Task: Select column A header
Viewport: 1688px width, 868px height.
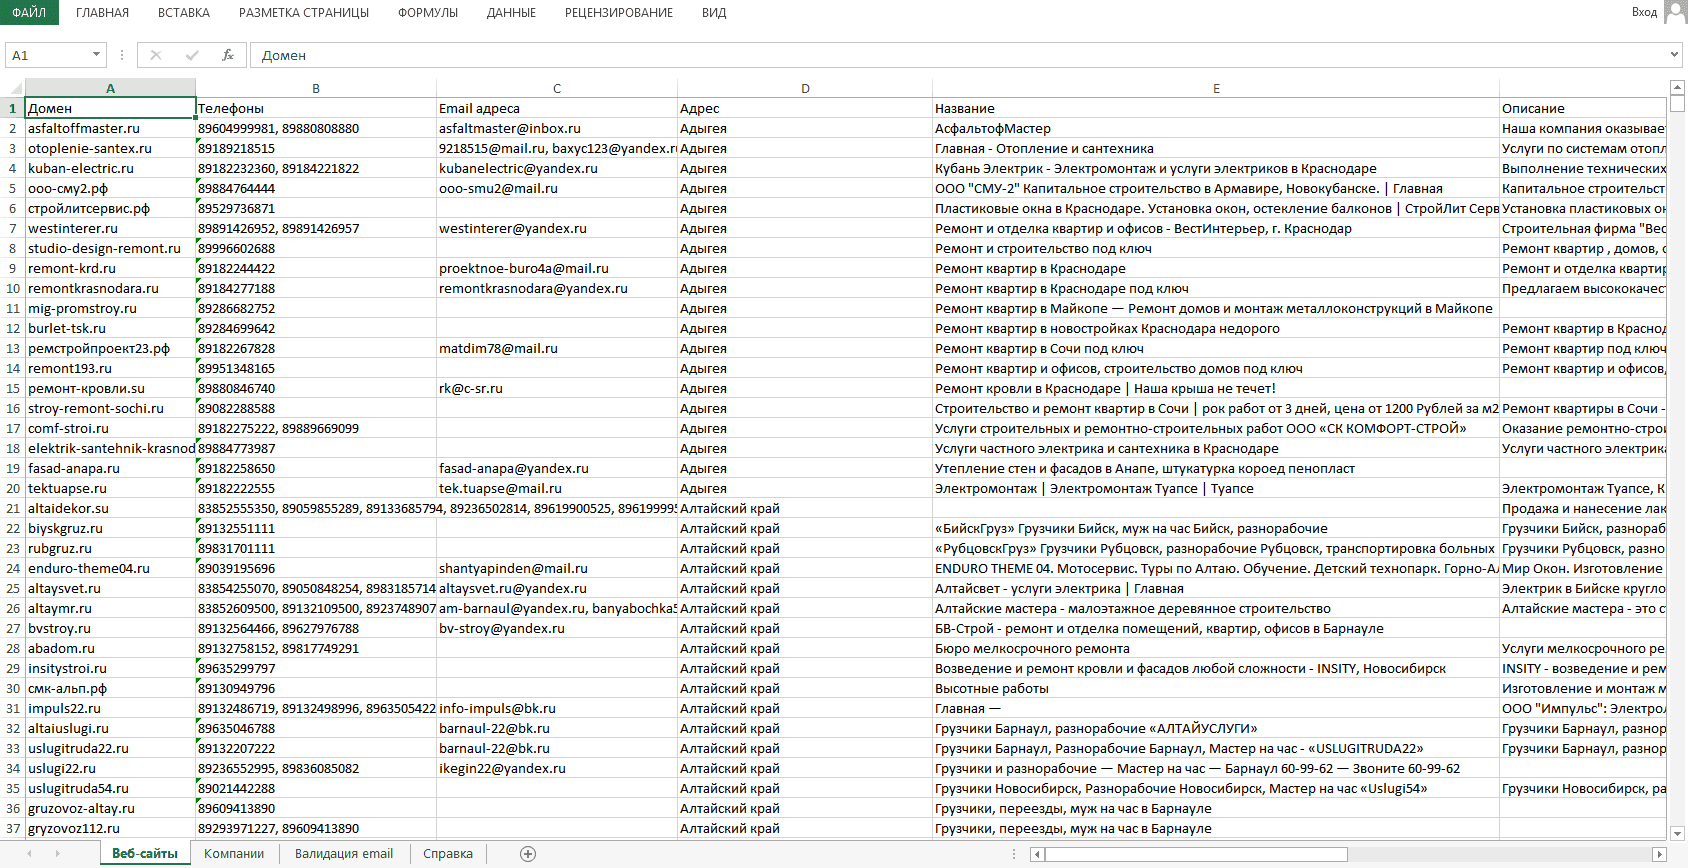Action: click(x=110, y=88)
